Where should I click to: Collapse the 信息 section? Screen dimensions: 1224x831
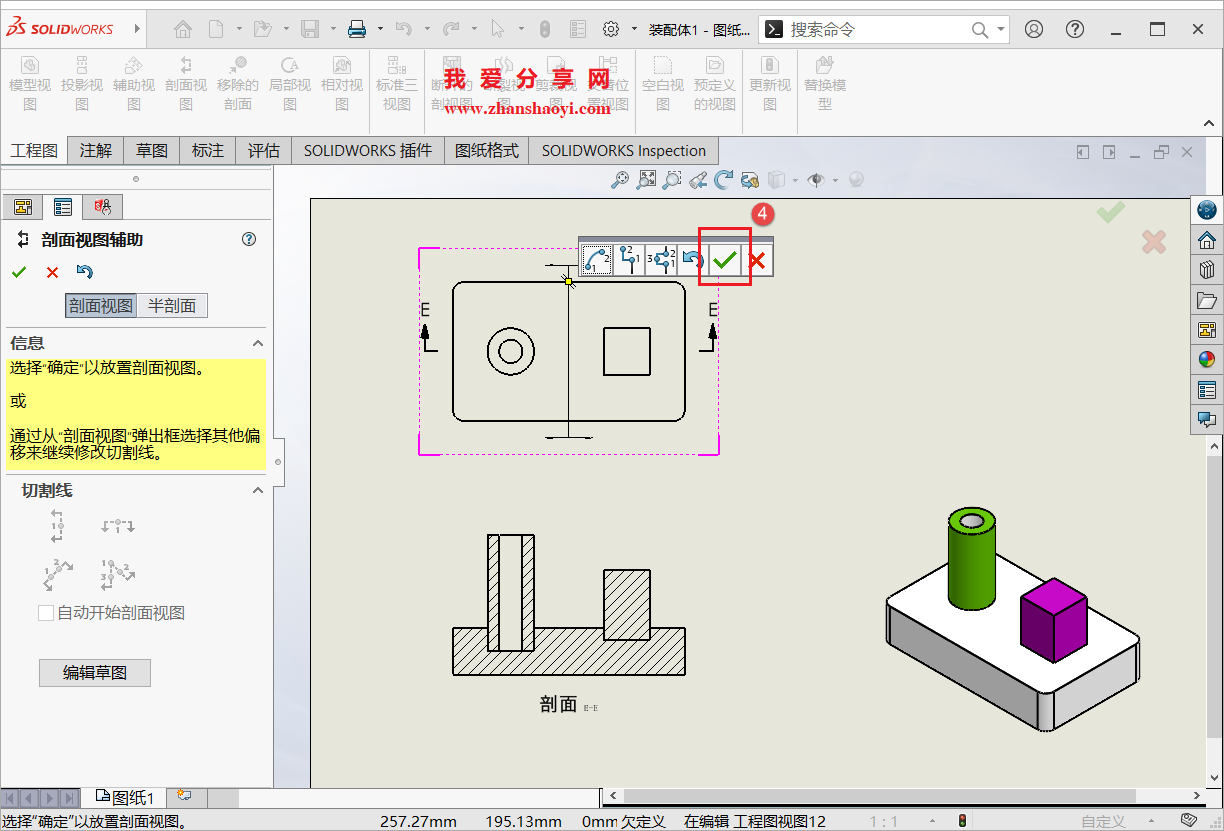(x=258, y=343)
